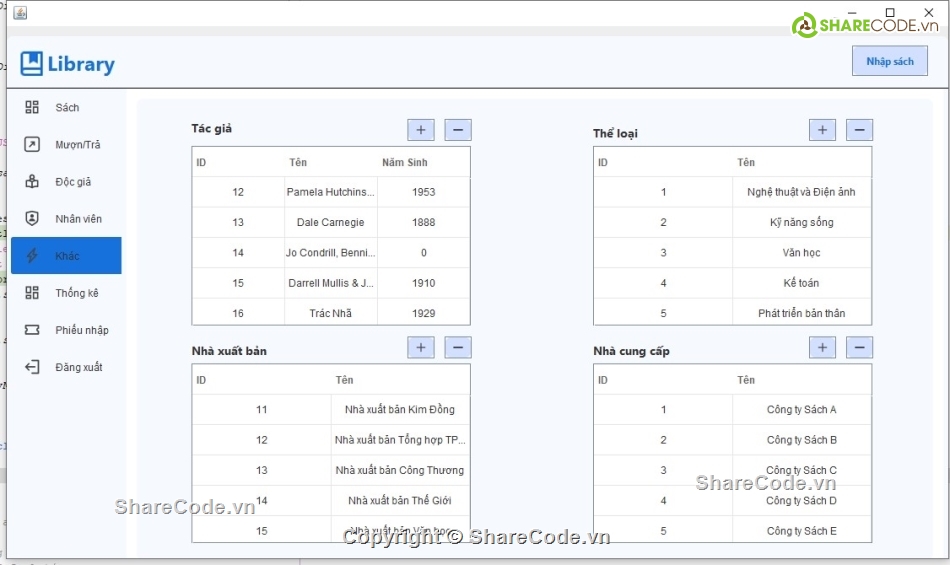Click the Phiếu nhập ticket icon
Image resolution: width=950 pixels, height=565 pixels.
tap(32, 329)
